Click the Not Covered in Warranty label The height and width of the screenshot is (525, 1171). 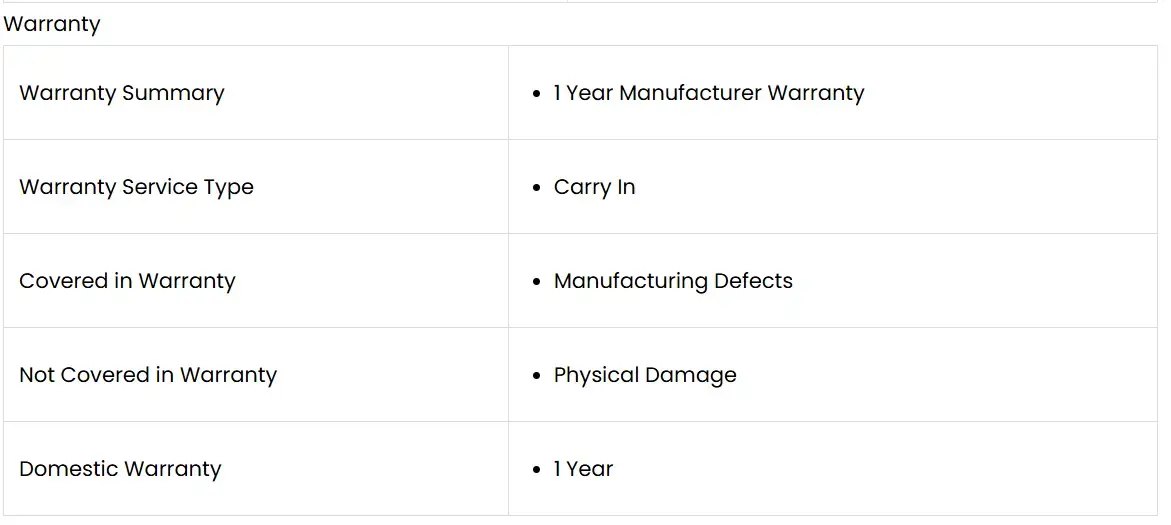(148, 375)
